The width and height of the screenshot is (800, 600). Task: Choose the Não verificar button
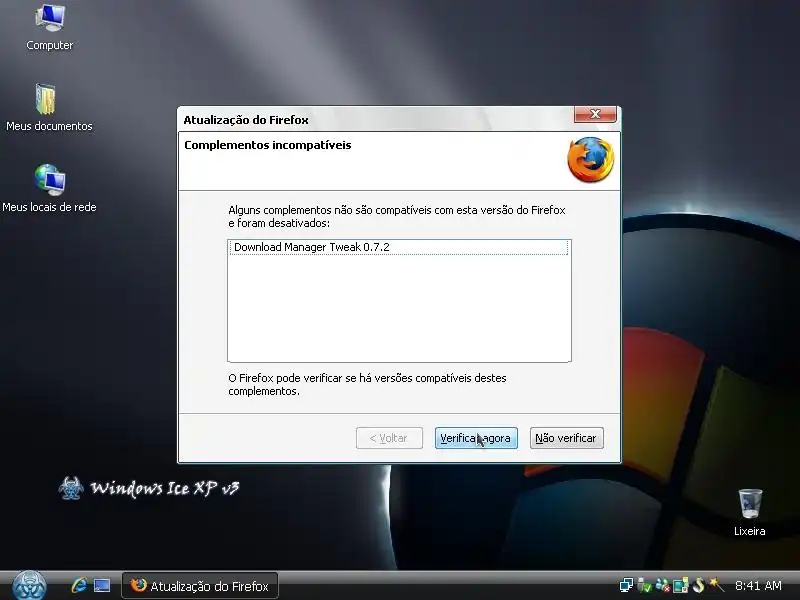click(566, 438)
